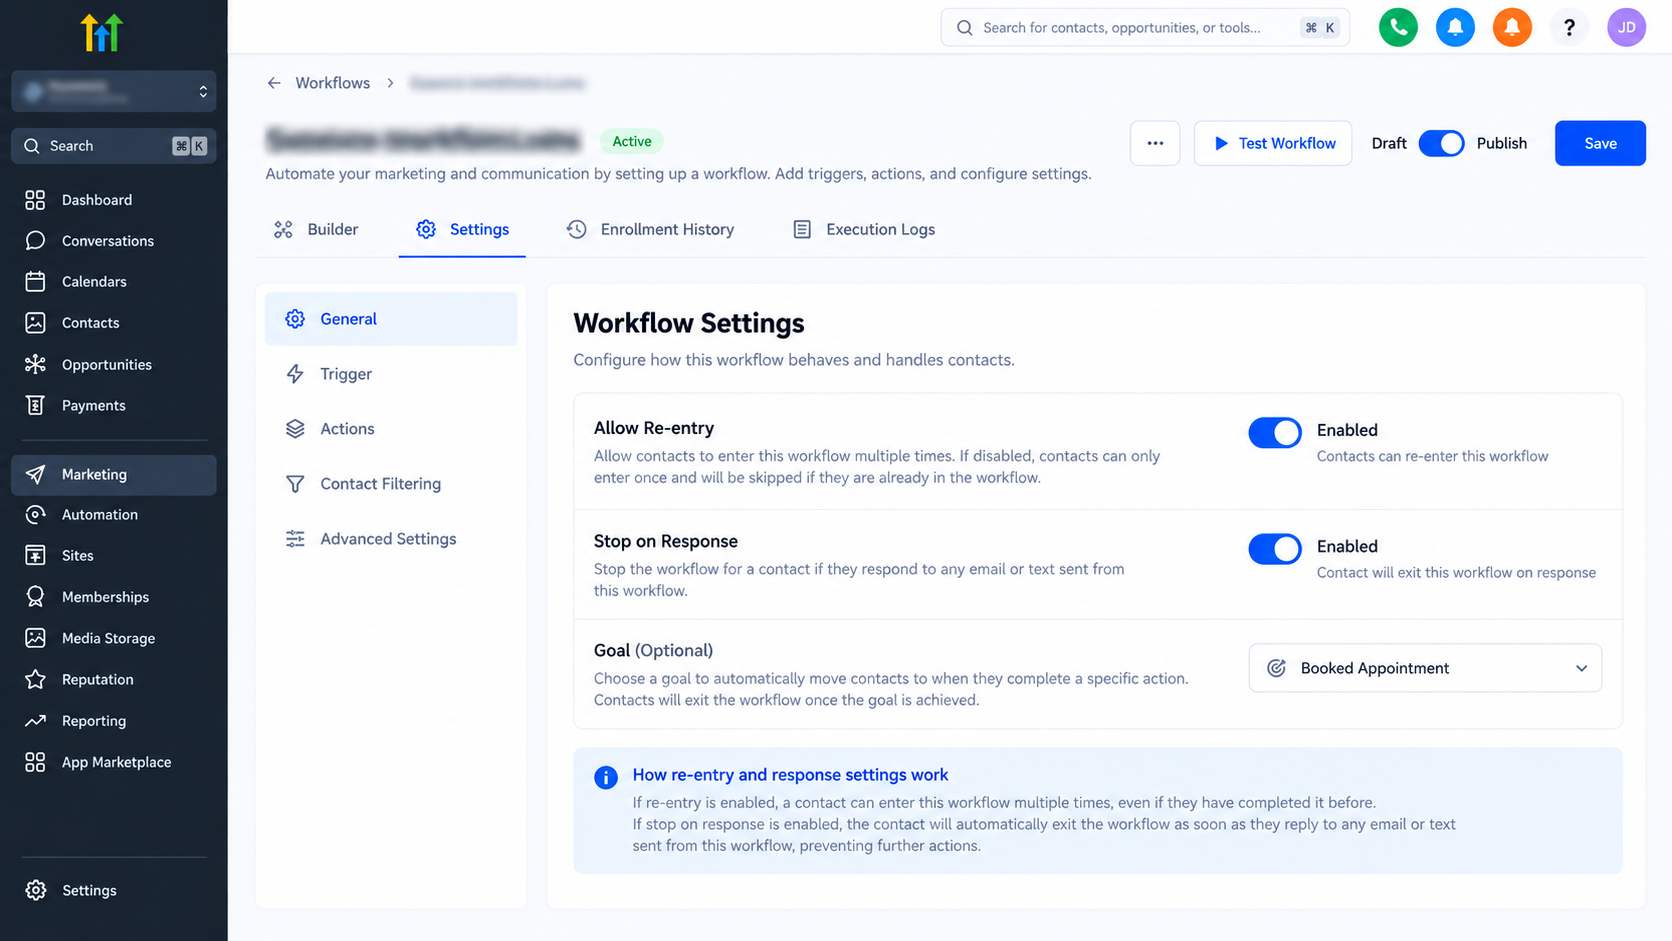Click the Test Workflow button
This screenshot has height=941, width=1672.
[1273, 143]
